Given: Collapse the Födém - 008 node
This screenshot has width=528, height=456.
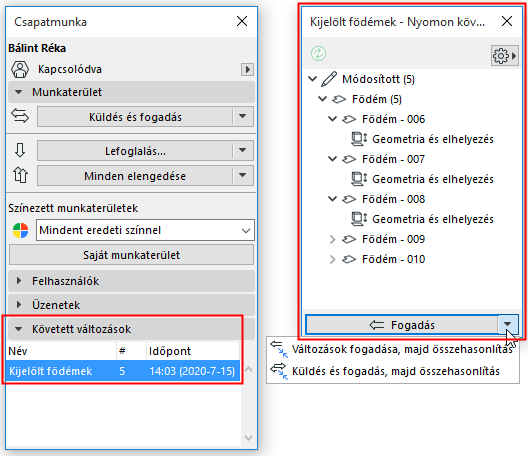Looking at the screenshot, I should (x=333, y=199).
